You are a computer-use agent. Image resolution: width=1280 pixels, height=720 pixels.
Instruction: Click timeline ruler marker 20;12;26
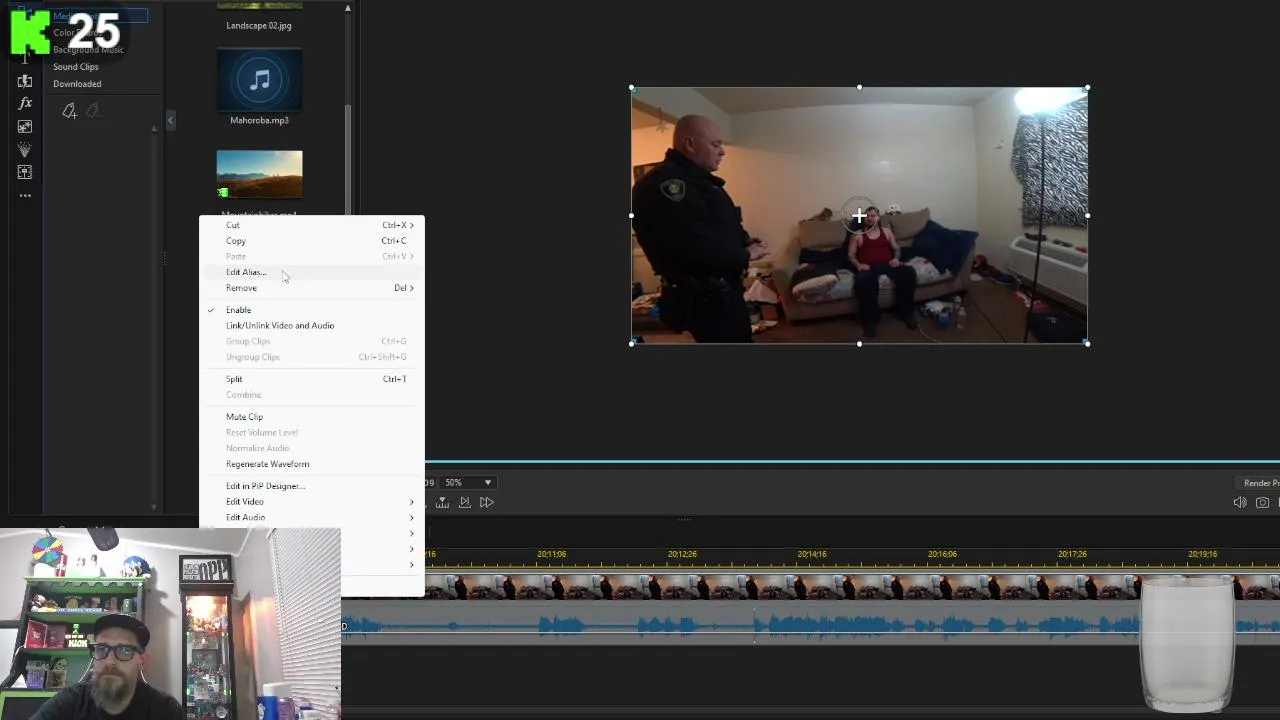pyautogui.click(x=682, y=554)
